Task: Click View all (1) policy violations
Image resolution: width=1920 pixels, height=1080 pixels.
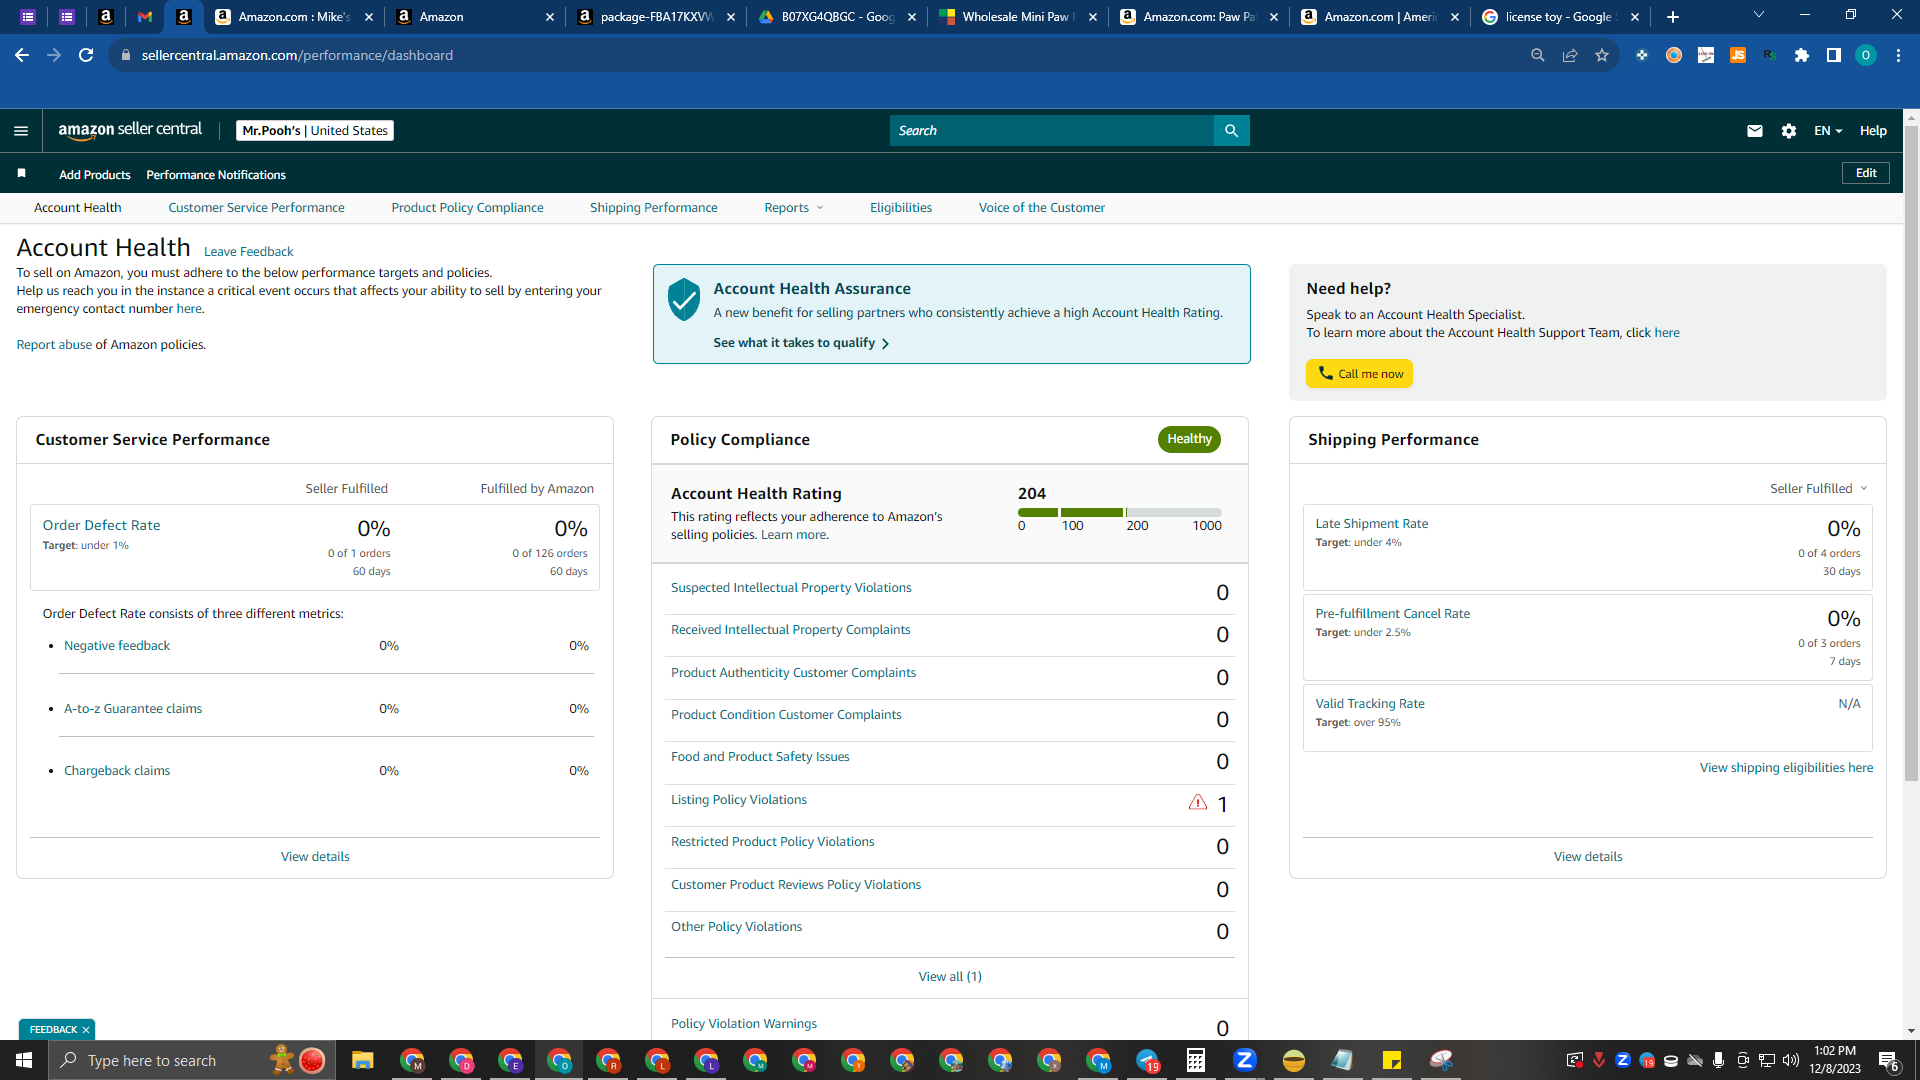Action: pos(950,977)
